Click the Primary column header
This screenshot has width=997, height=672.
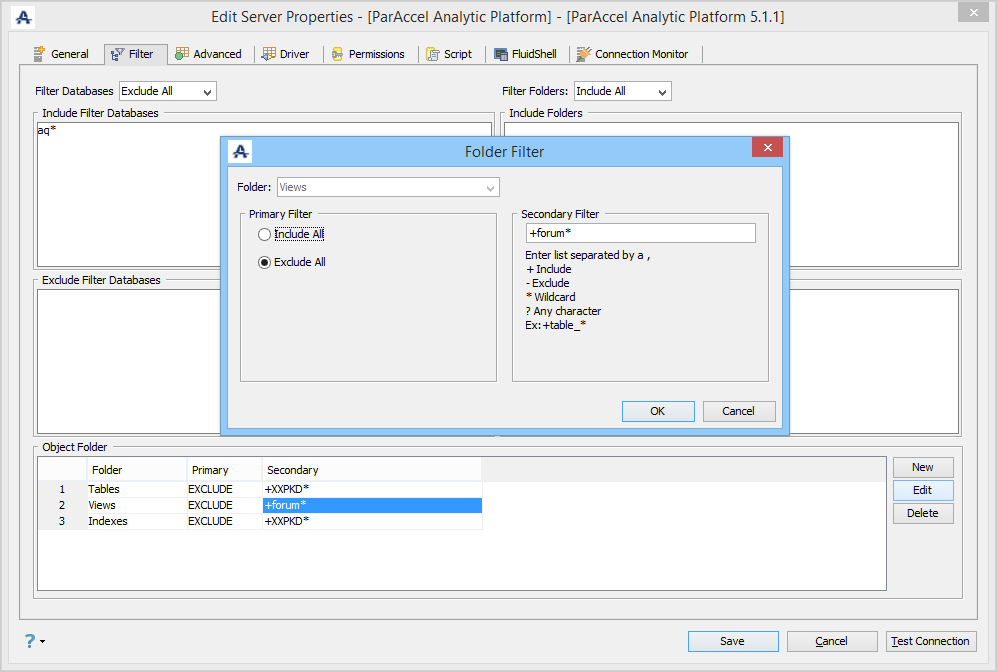(x=224, y=470)
